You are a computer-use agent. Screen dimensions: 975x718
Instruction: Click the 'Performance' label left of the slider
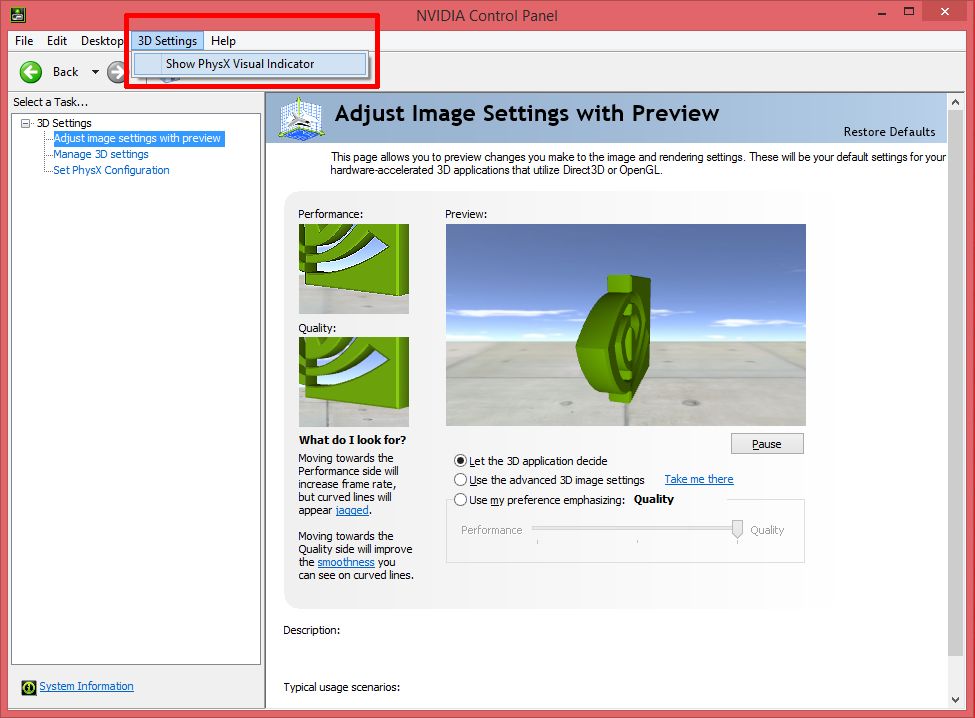[491, 530]
